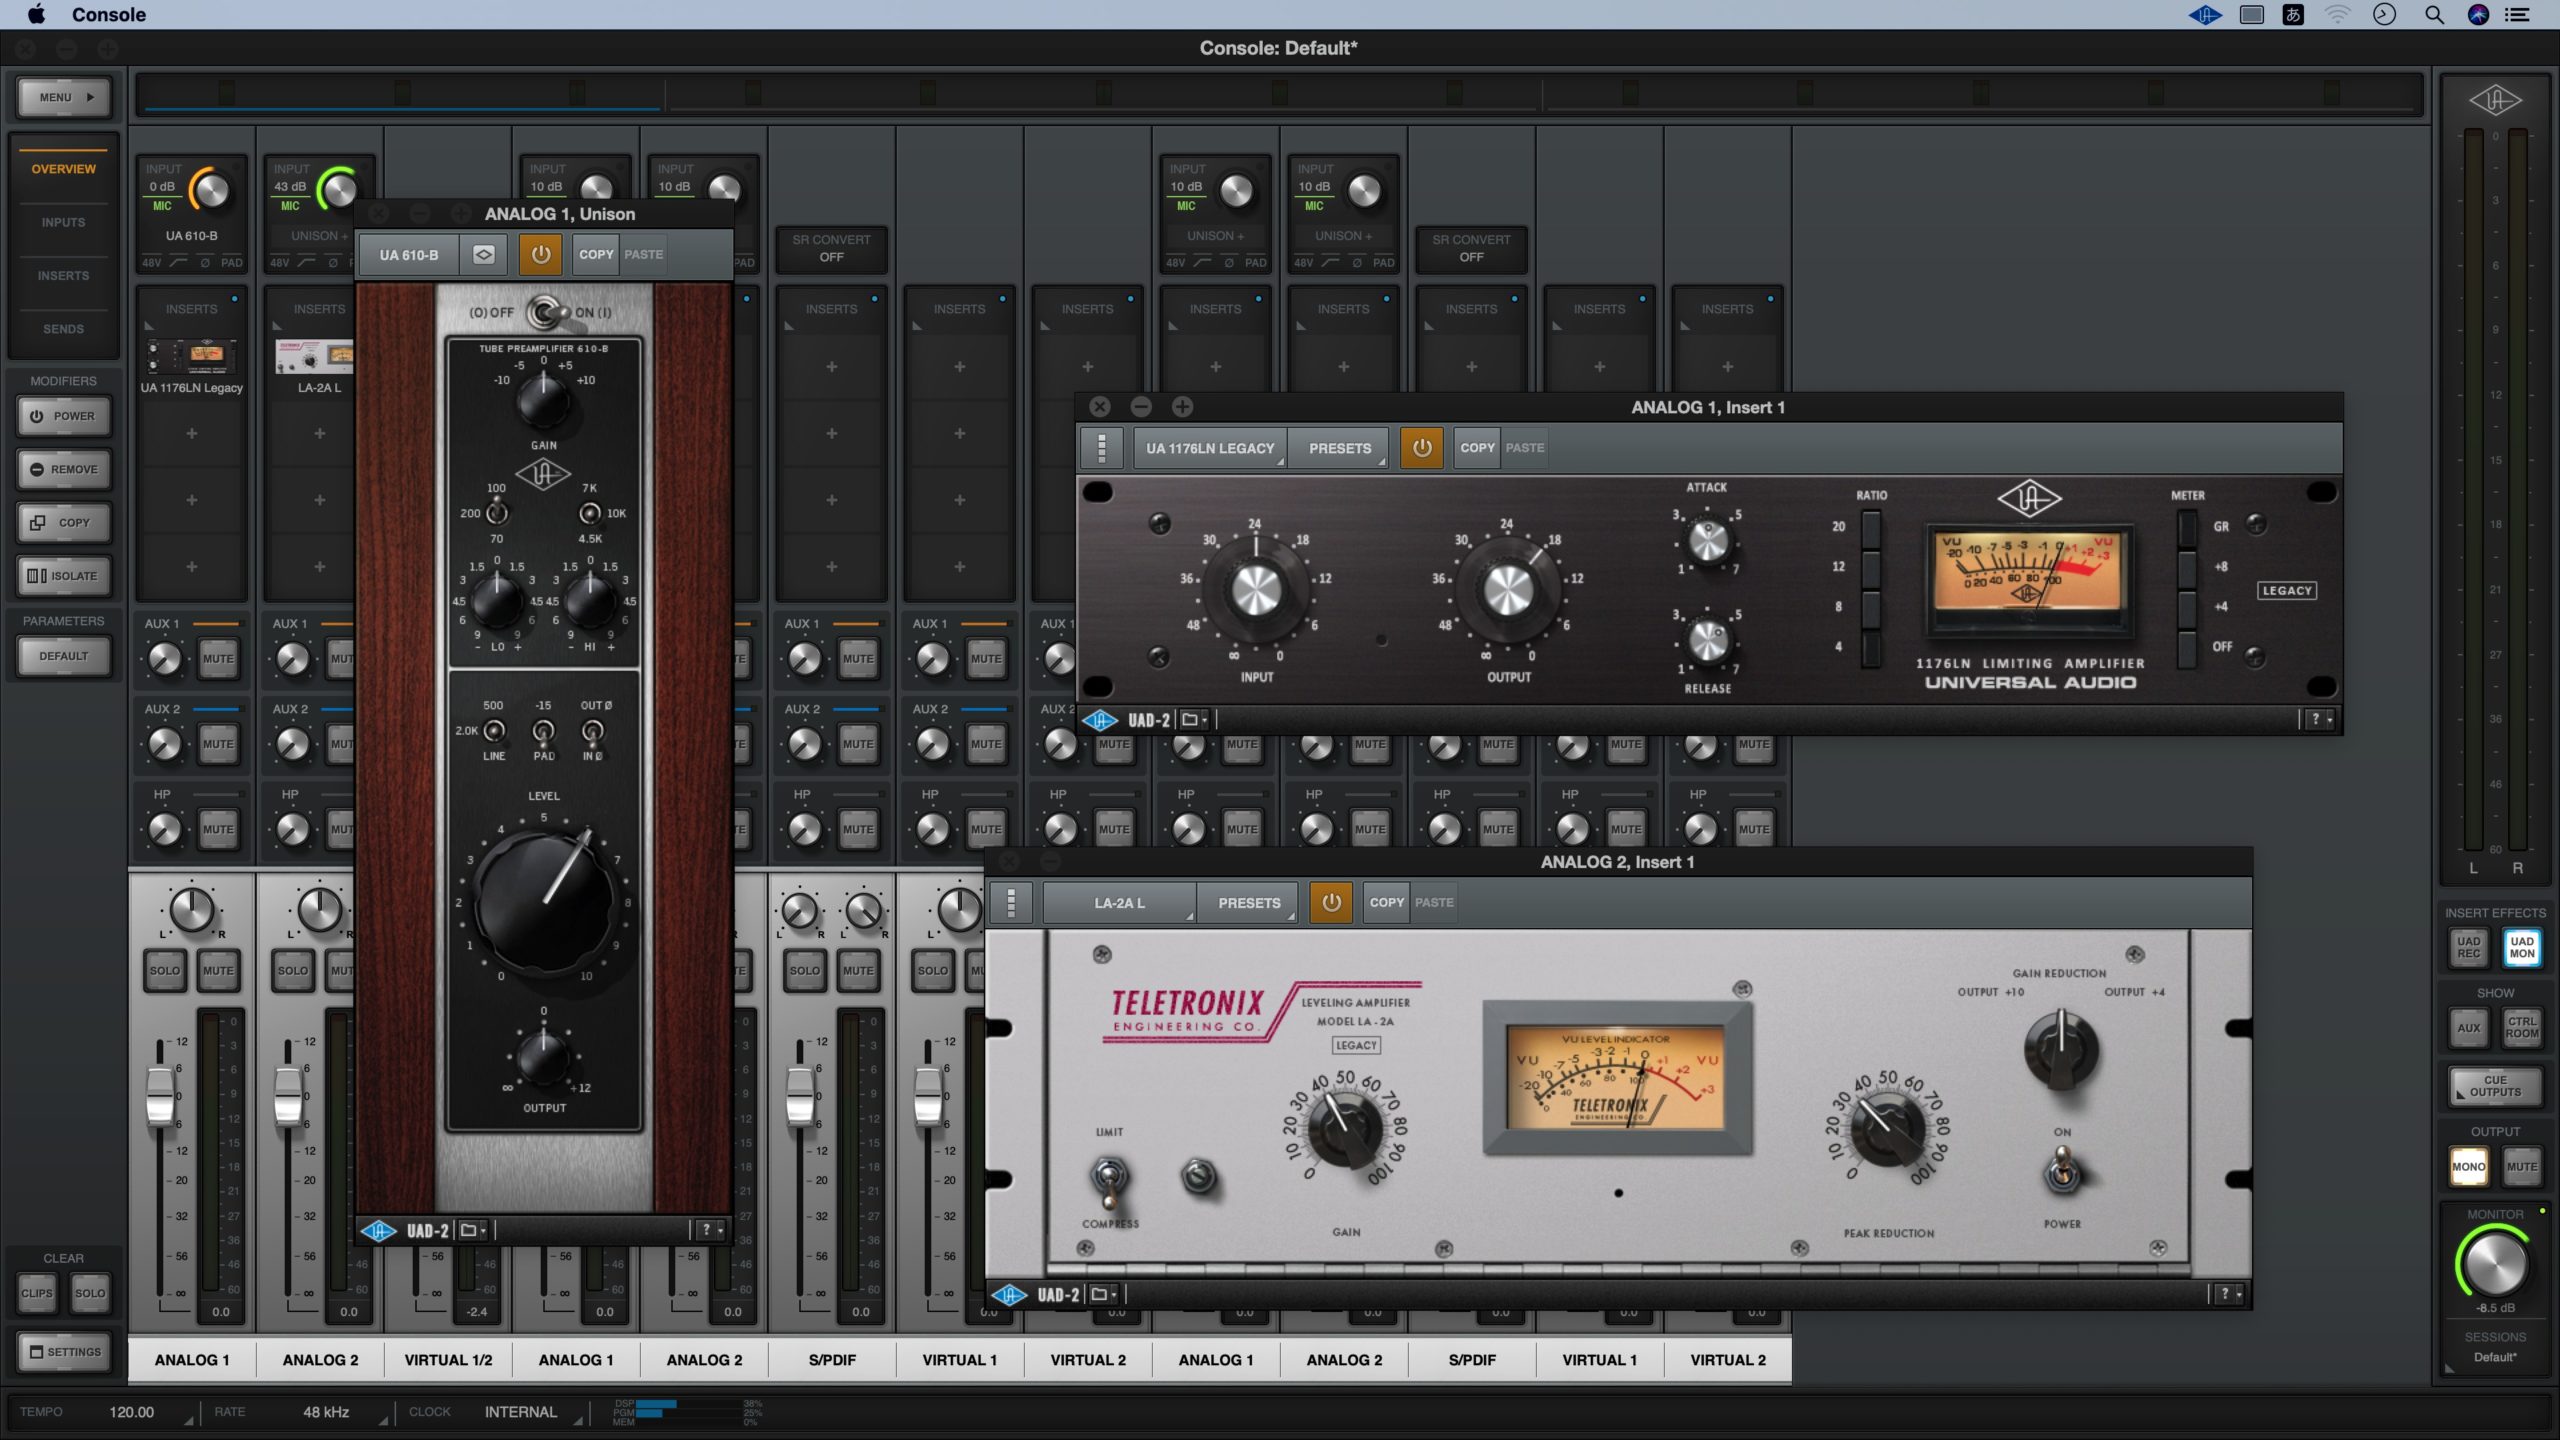
Task: Toggle power on LA-2A L plugin window
Action: (1331, 902)
